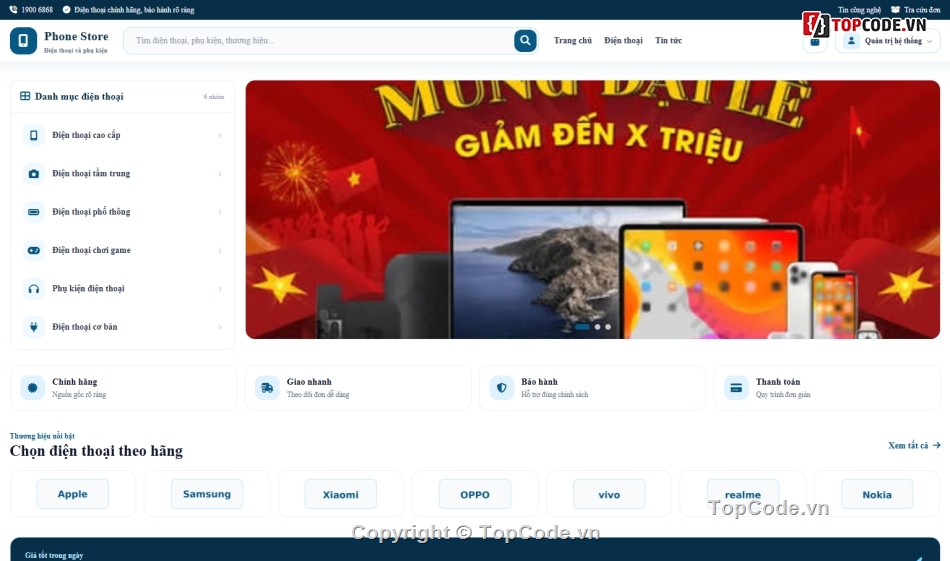Open Tin công nghệ top link
This screenshot has height=561, width=950.
[x=859, y=10]
